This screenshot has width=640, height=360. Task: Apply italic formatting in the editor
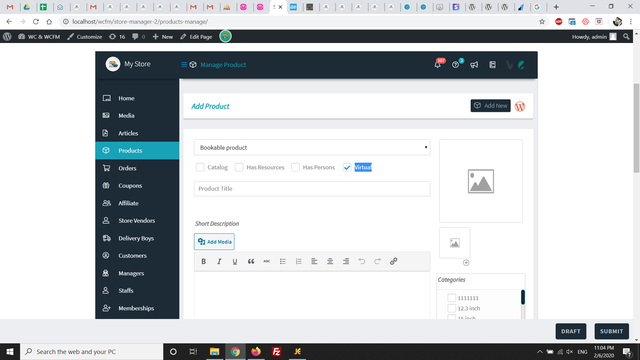(219, 261)
